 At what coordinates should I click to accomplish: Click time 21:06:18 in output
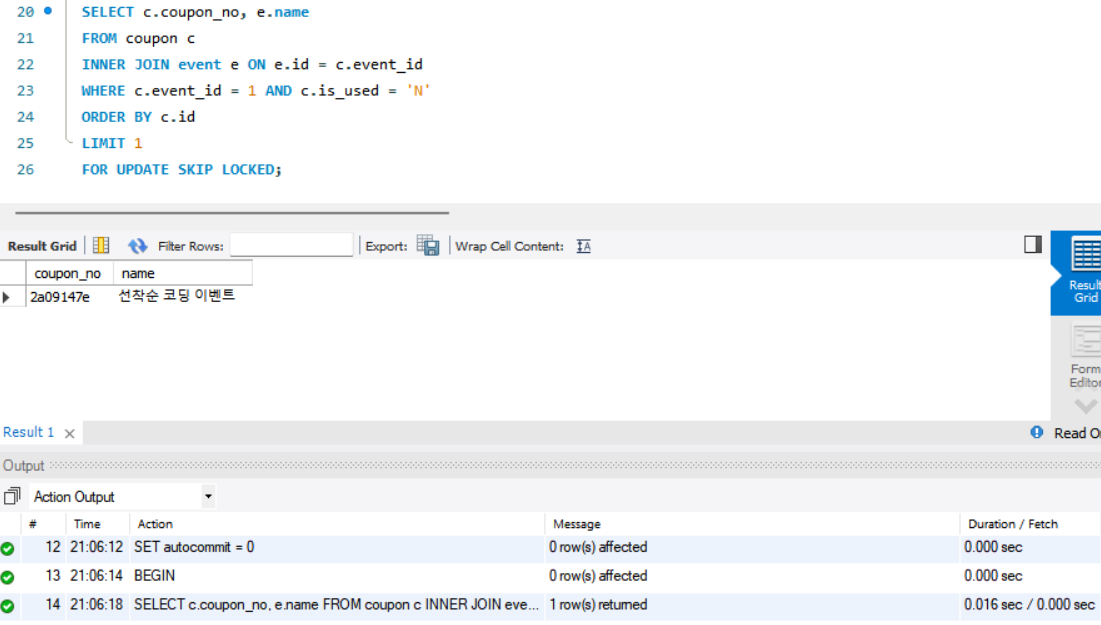97,605
